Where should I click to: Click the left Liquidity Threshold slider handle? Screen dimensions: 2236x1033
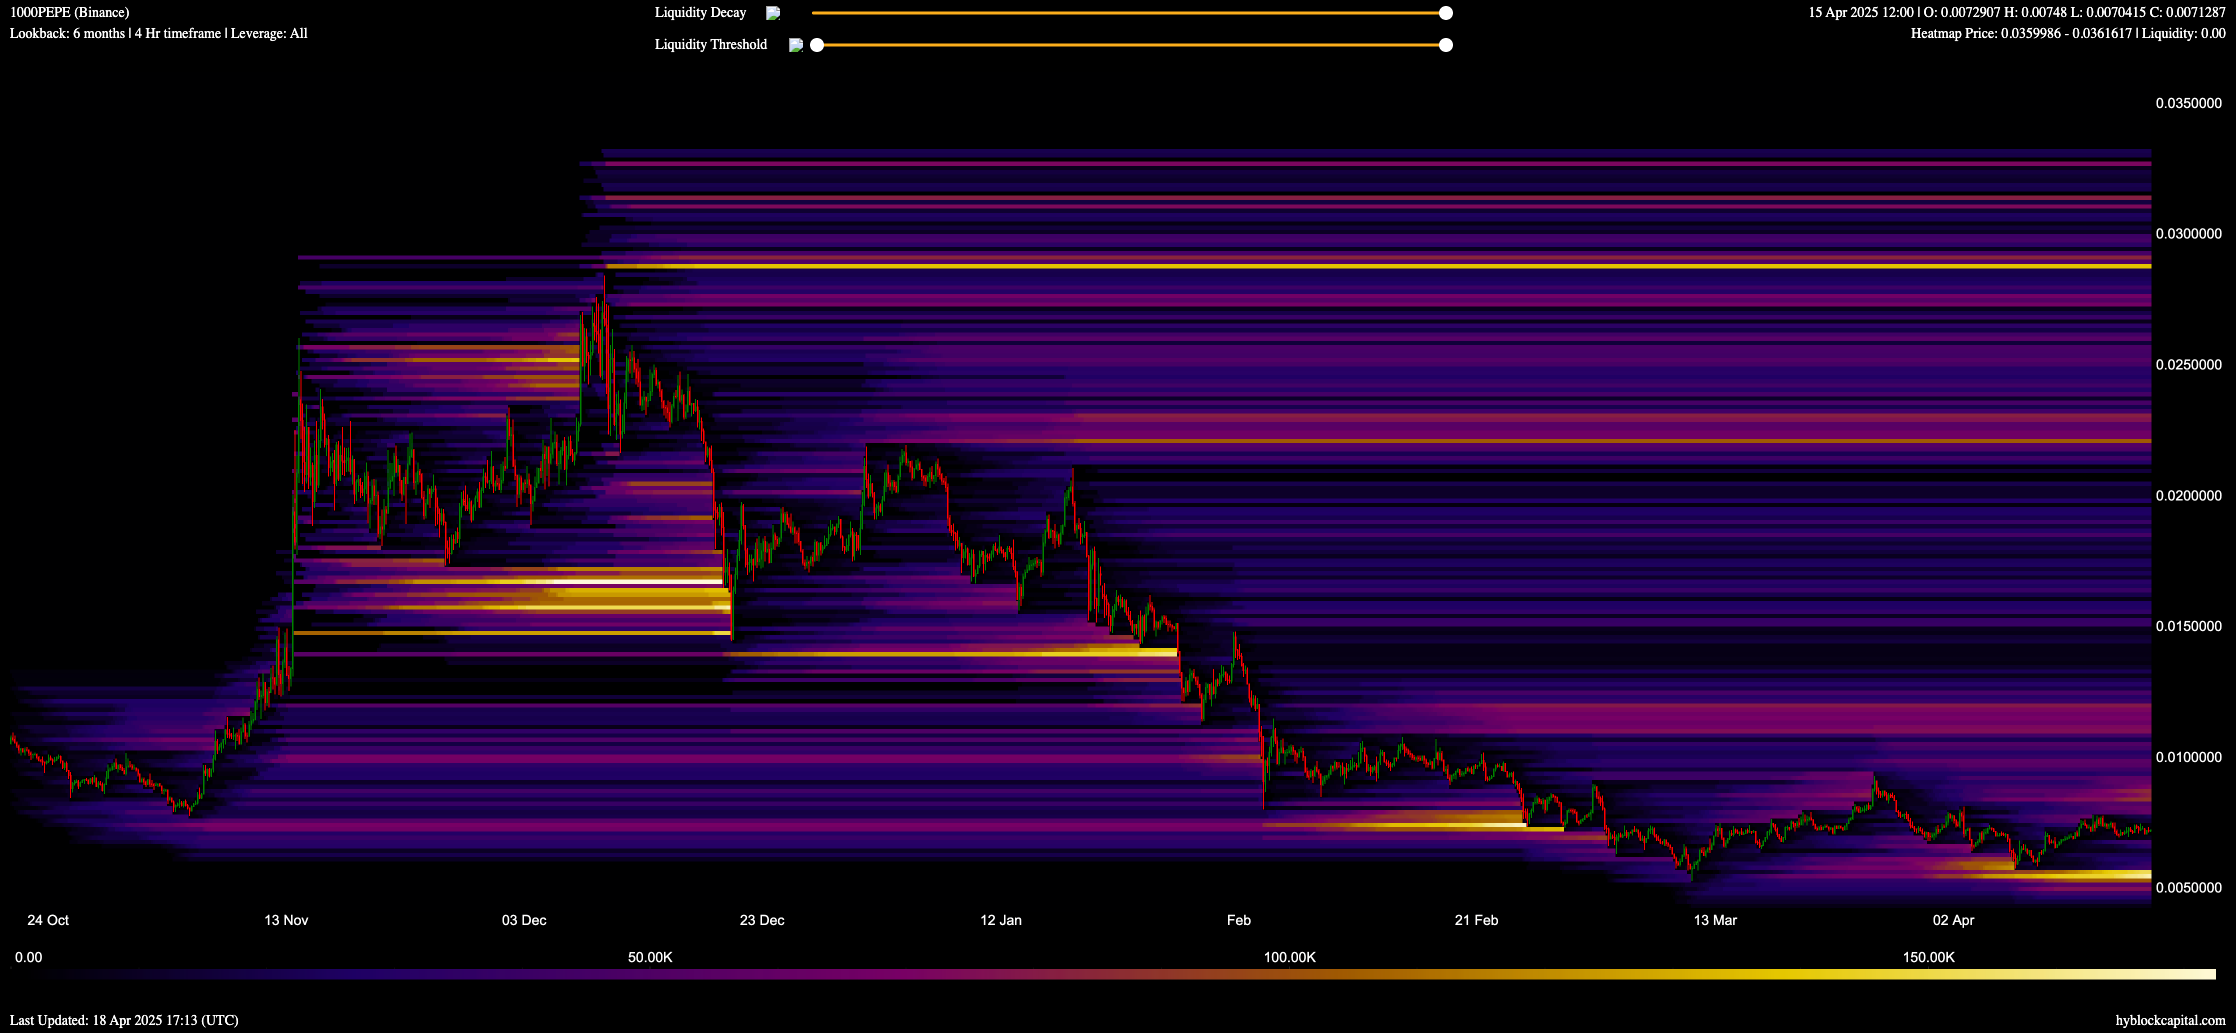[817, 45]
